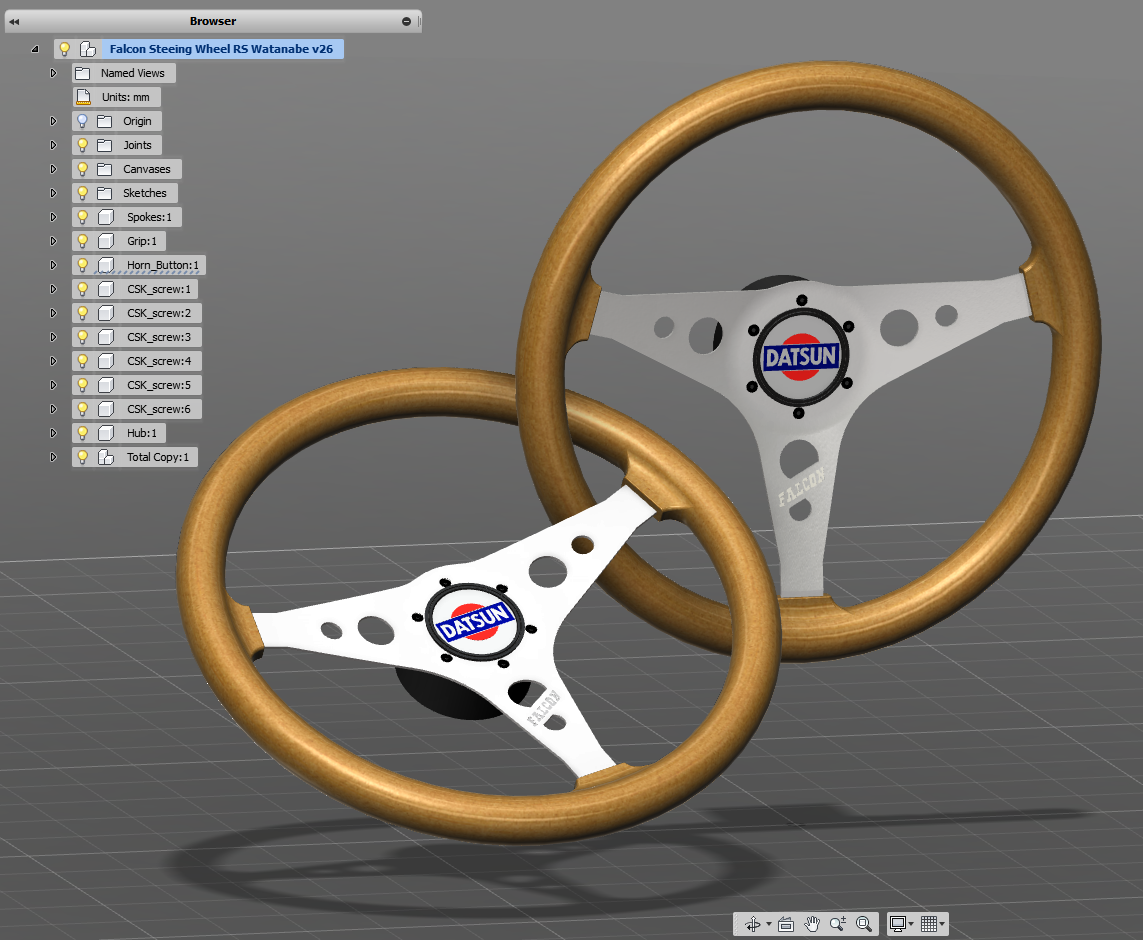Click the Named Views folder icon
Viewport: 1143px width, 940px height.
click(83, 73)
